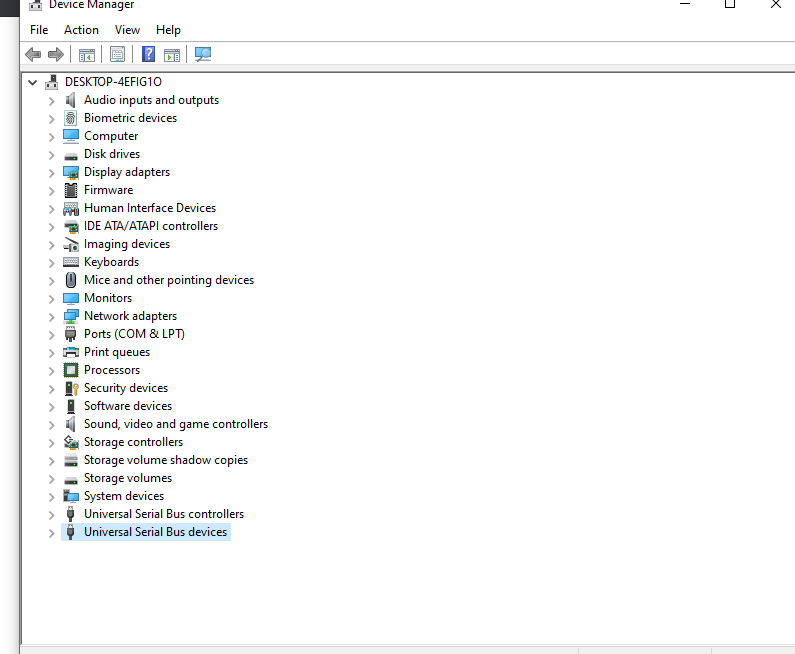Select the Display adapters label
This screenshot has height=654, width=795.
tap(127, 172)
